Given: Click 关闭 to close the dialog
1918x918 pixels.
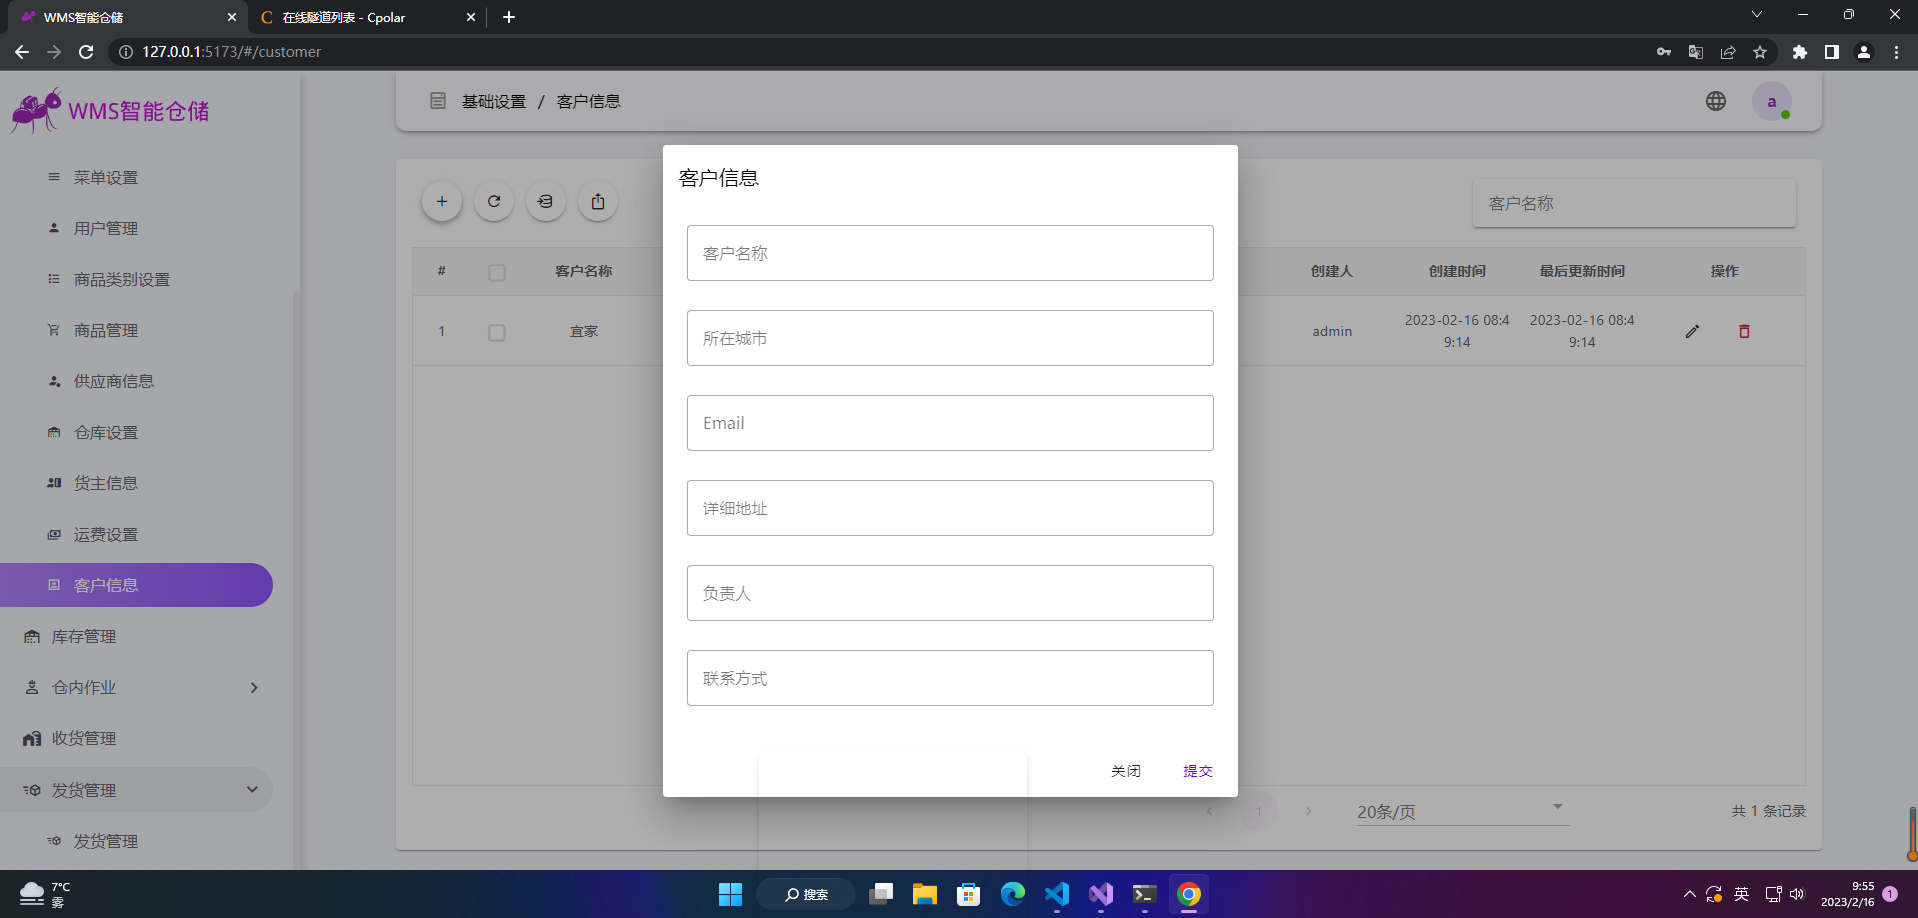Looking at the screenshot, I should click(1126, 771).
